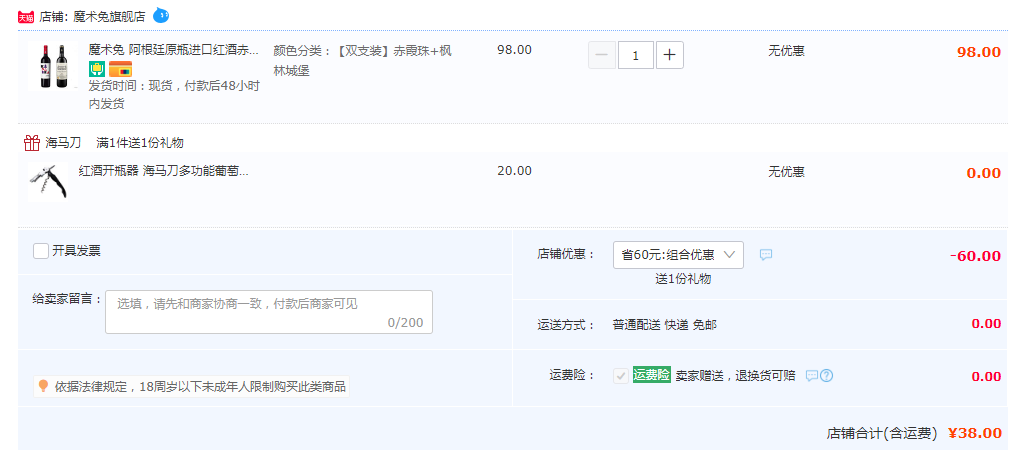
Task: Open the 魔术兔 阿根廷原瓶进口红酒 product link
Action: point(174,50)
